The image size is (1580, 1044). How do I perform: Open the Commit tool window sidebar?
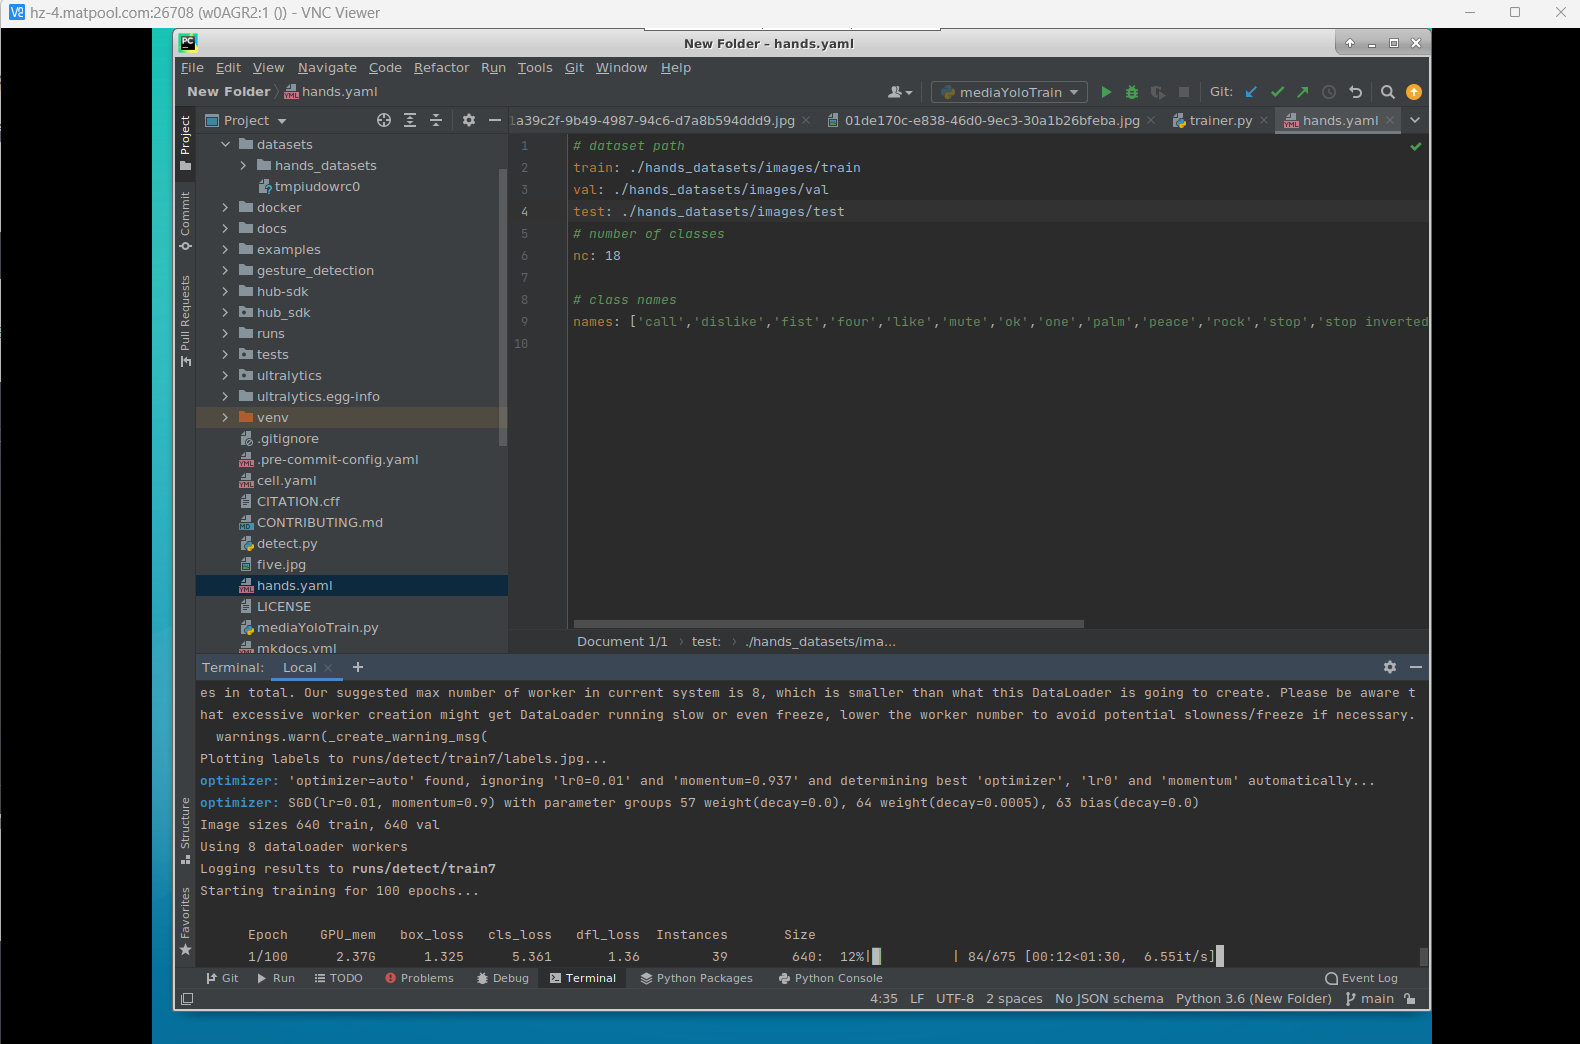click(x=185, y=220)
